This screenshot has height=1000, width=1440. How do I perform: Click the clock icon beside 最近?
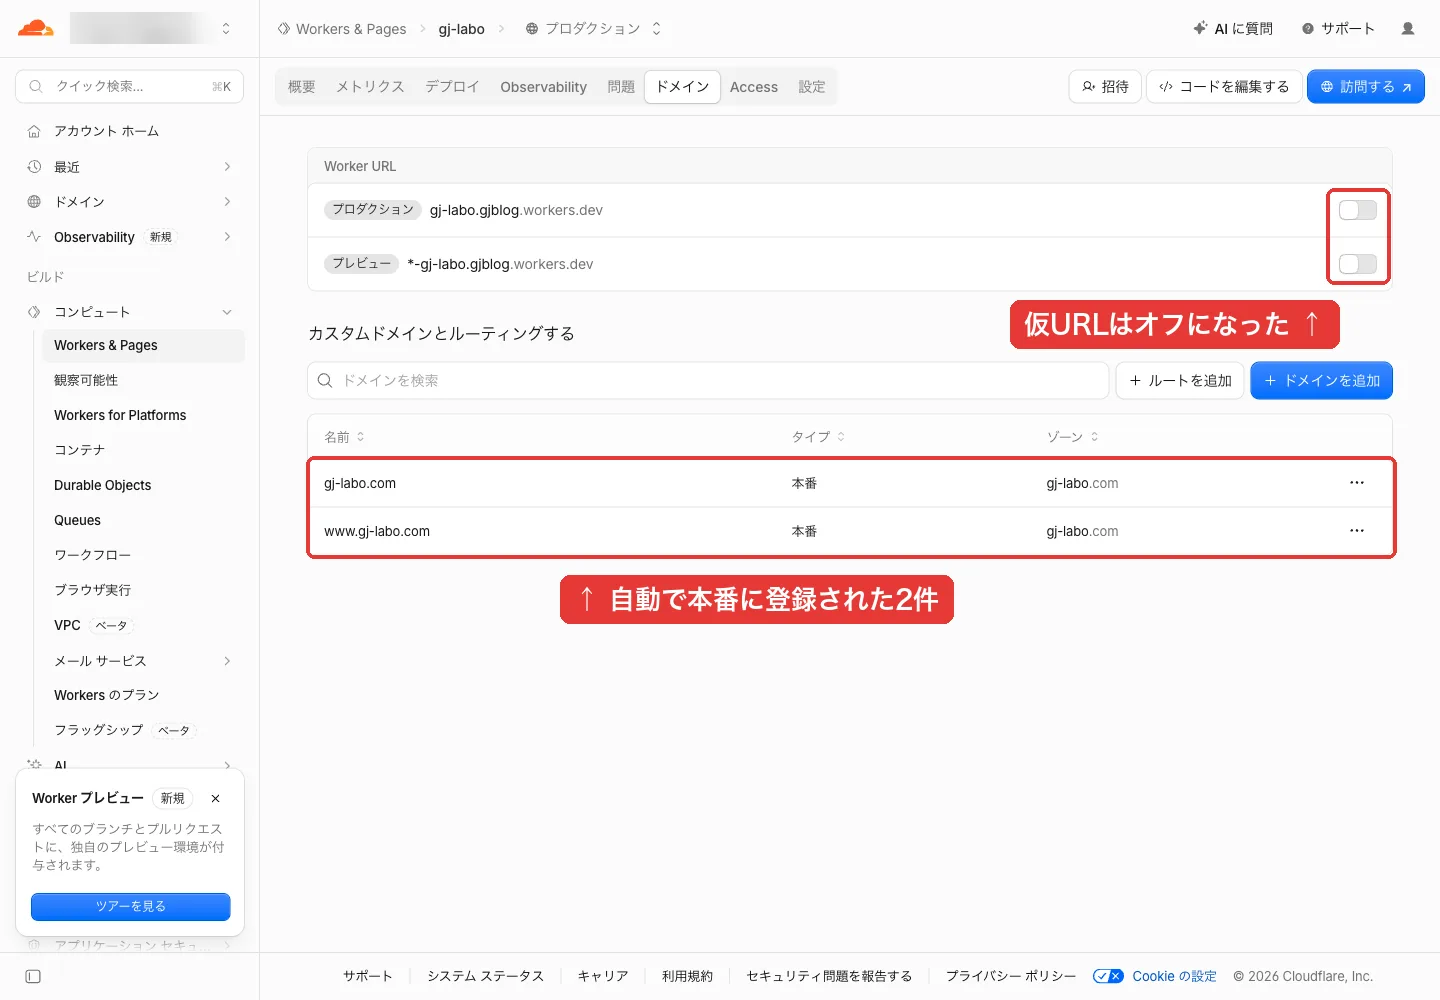pyautogui.click(x=34, y=167)
